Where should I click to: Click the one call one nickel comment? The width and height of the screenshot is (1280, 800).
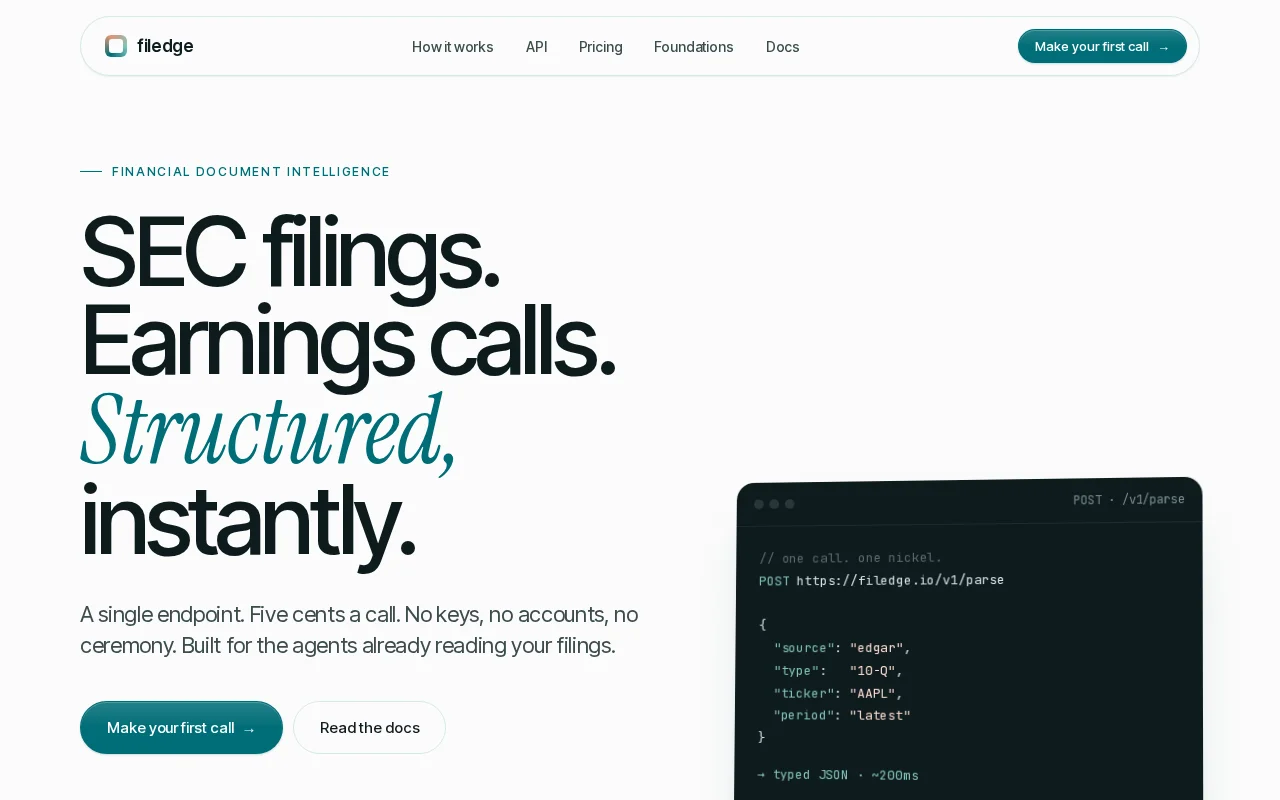coord(851,558)
